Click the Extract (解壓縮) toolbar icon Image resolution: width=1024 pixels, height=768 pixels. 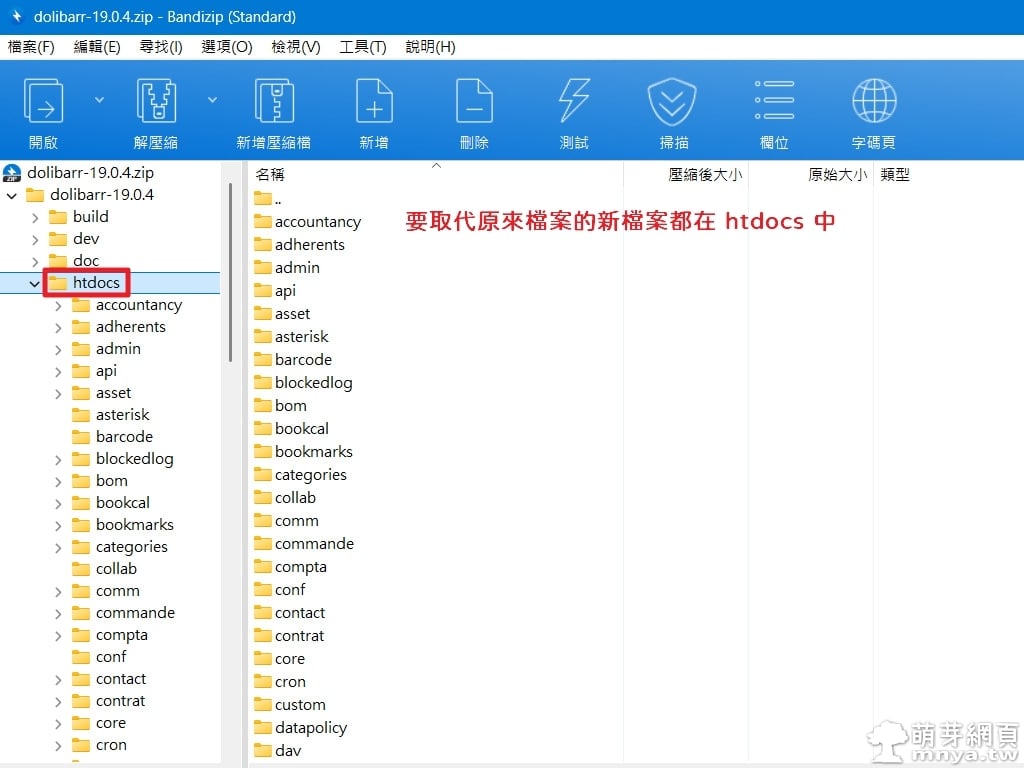coord(155,102)
